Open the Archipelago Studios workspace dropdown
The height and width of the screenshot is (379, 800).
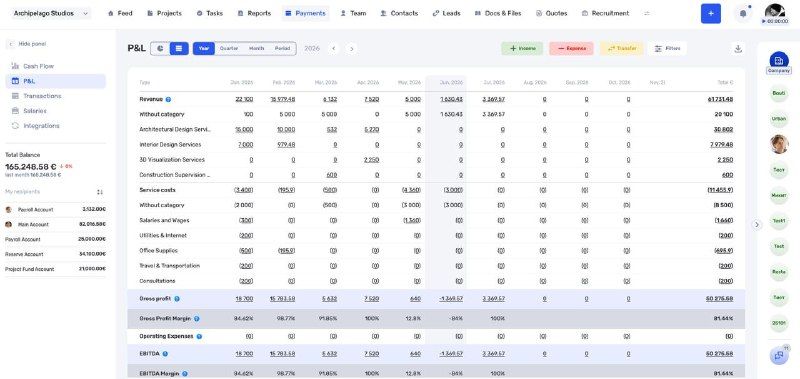point(50,13)
